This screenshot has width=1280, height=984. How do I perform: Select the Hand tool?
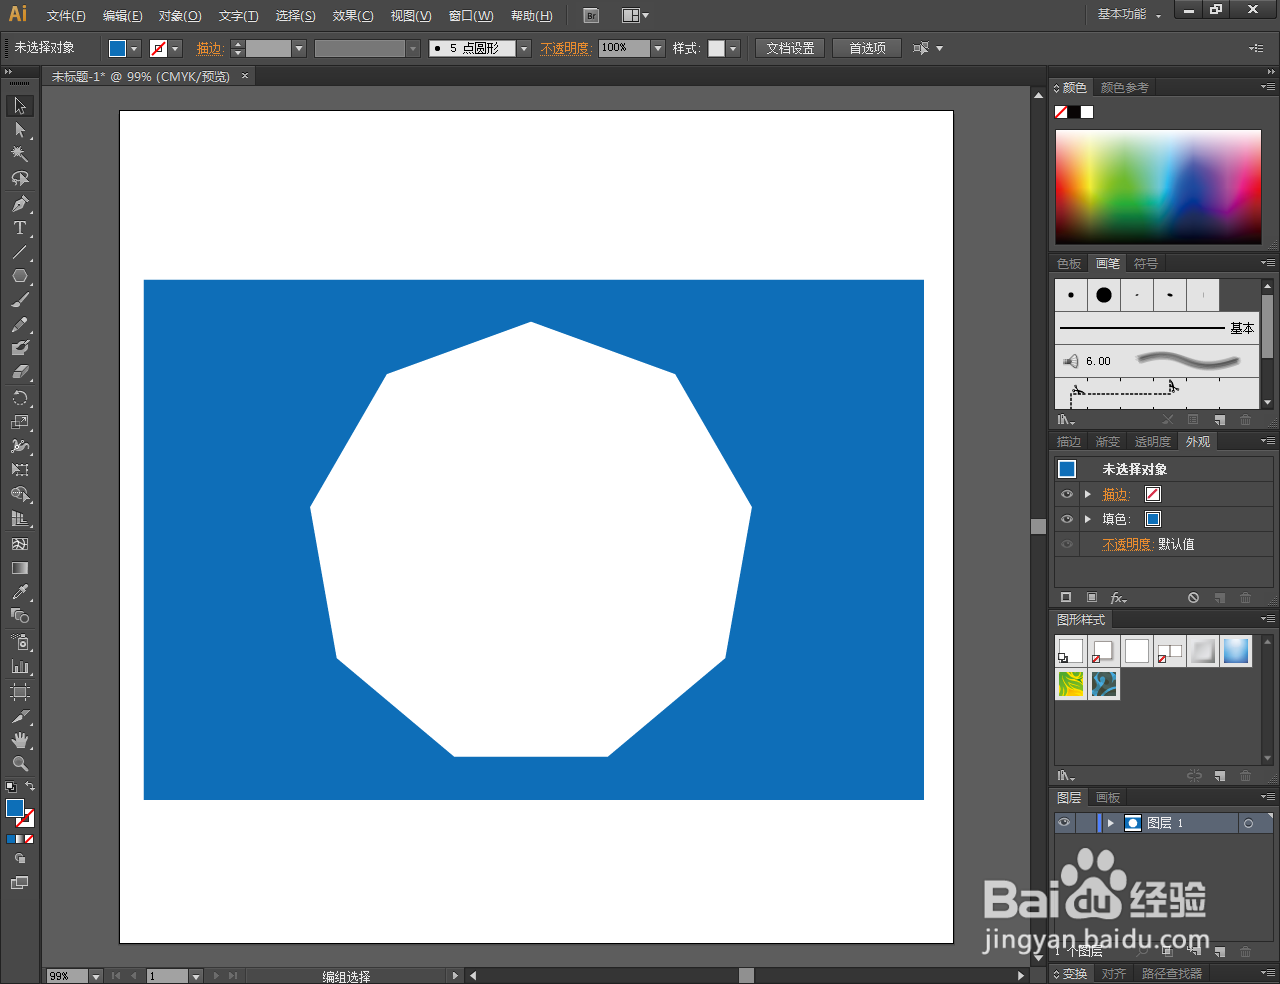pos(19,740)
